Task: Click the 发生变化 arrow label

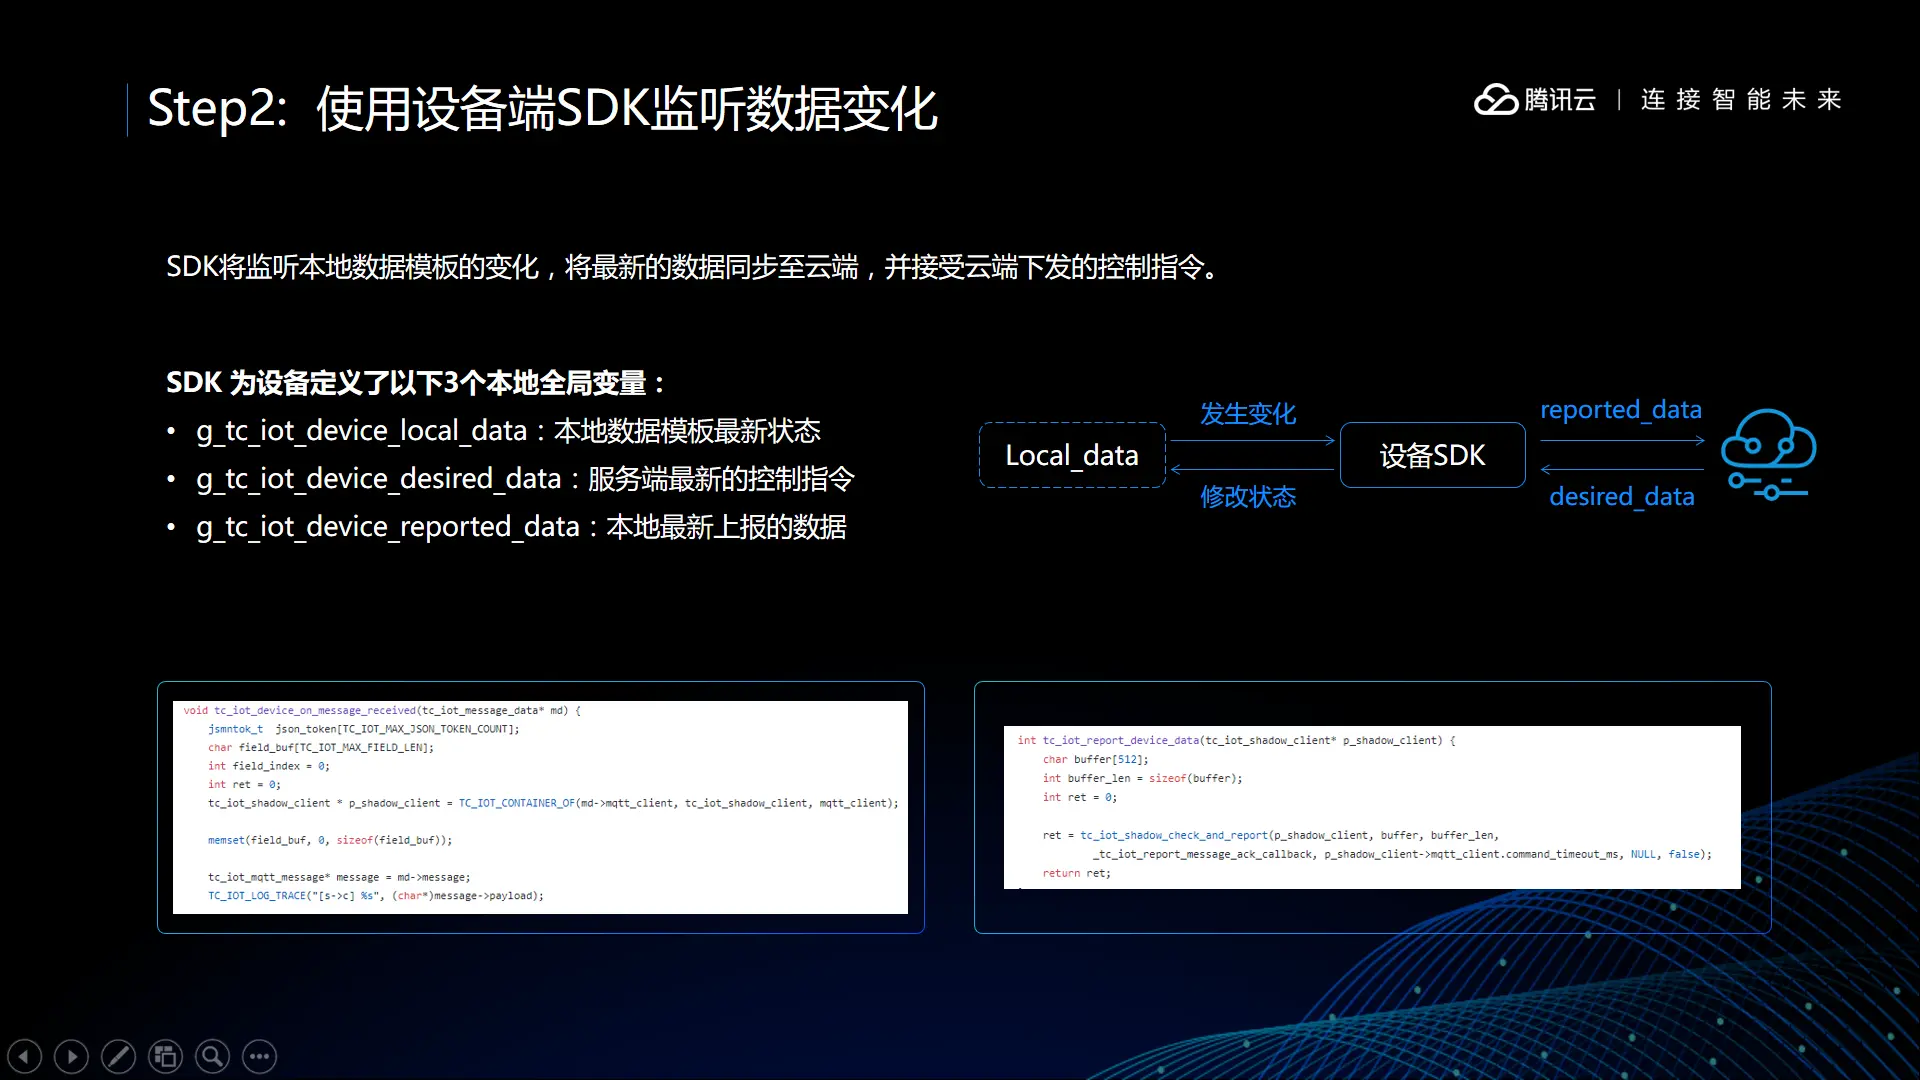Action: click(1248, 414)
